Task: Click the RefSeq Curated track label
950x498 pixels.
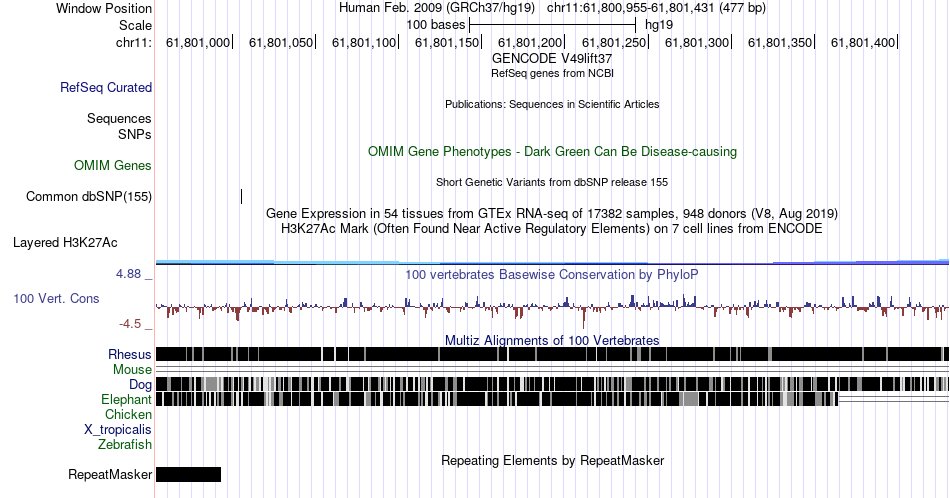Action: coord(106,87)
